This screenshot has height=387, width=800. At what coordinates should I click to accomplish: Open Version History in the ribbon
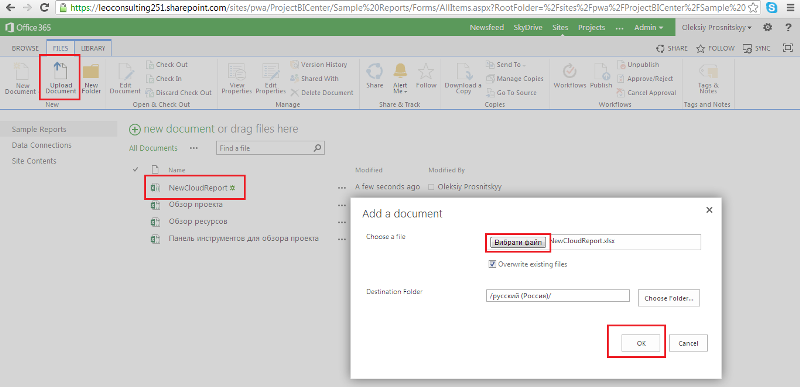pyautogui.click(x=319, y=65)
